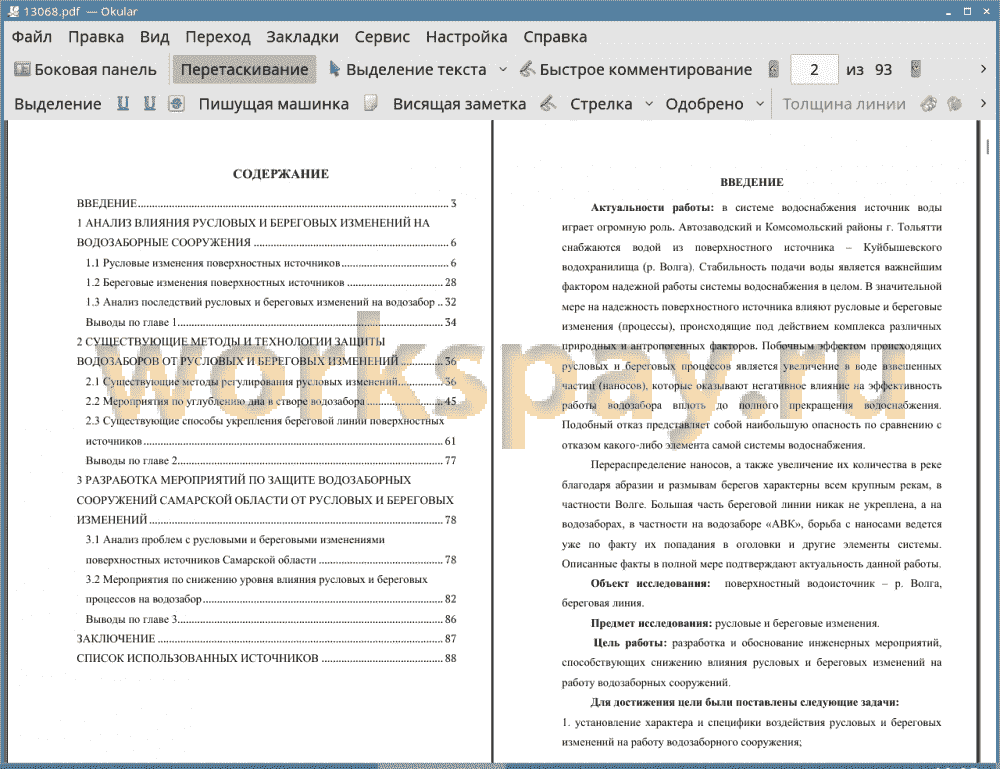1000x769 pixels.
Task: Open dropdown arrow next to Стрелка
Action: click(x=649, y=104)
